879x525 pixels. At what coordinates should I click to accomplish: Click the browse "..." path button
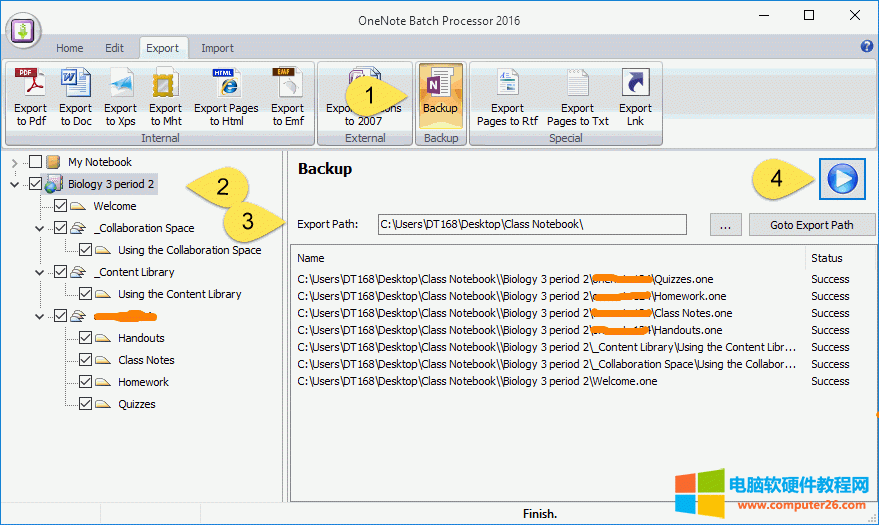pos(725,225)
